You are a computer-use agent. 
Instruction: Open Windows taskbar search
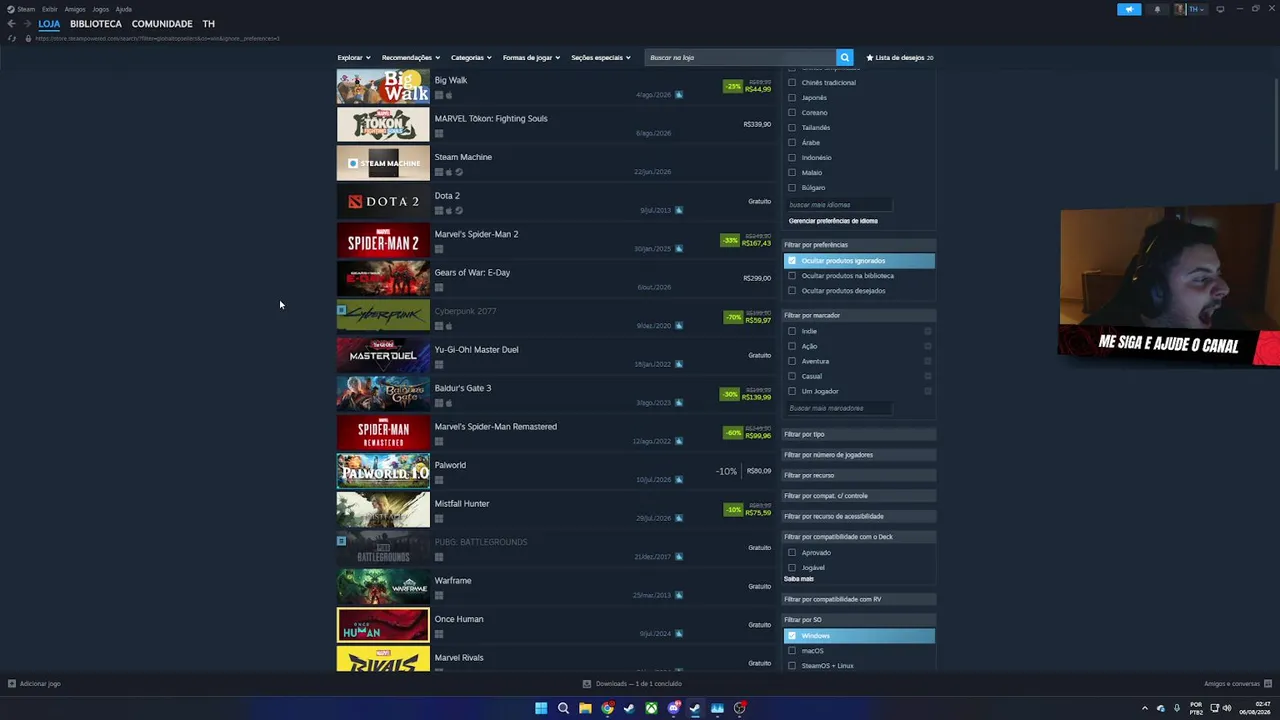(563, 708)
